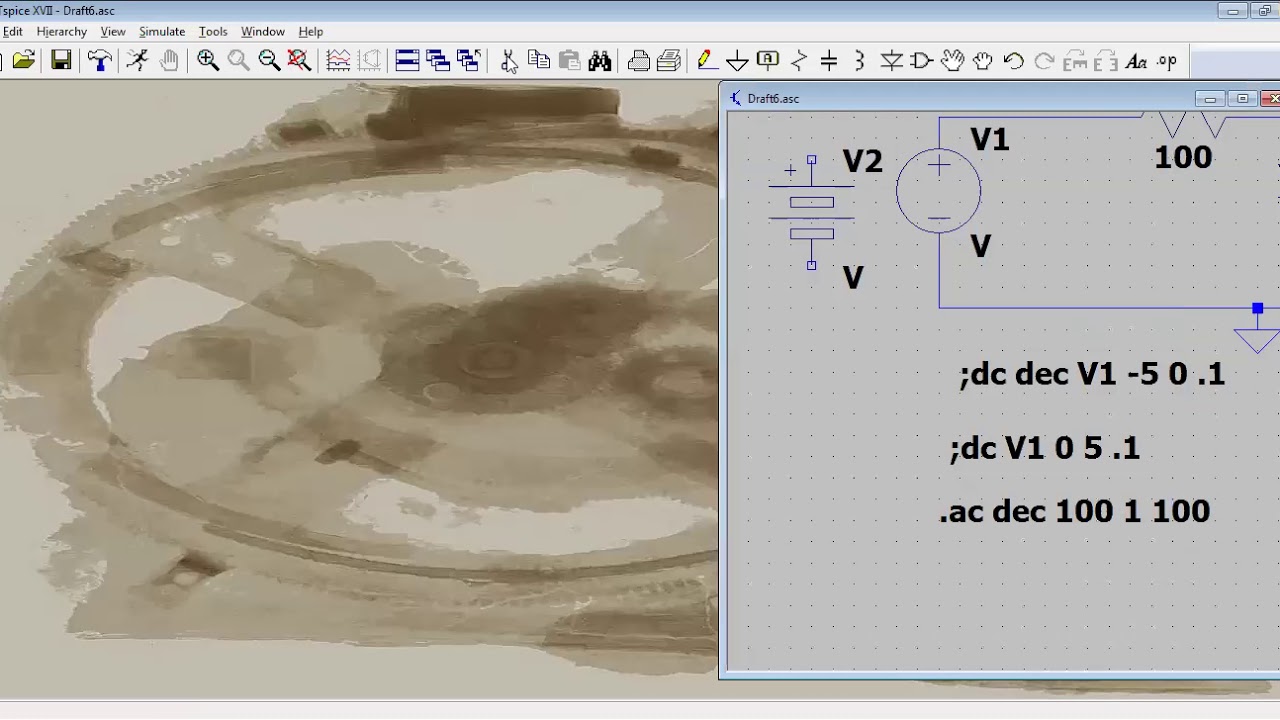Place a Capacitor component

pos(829,61)
